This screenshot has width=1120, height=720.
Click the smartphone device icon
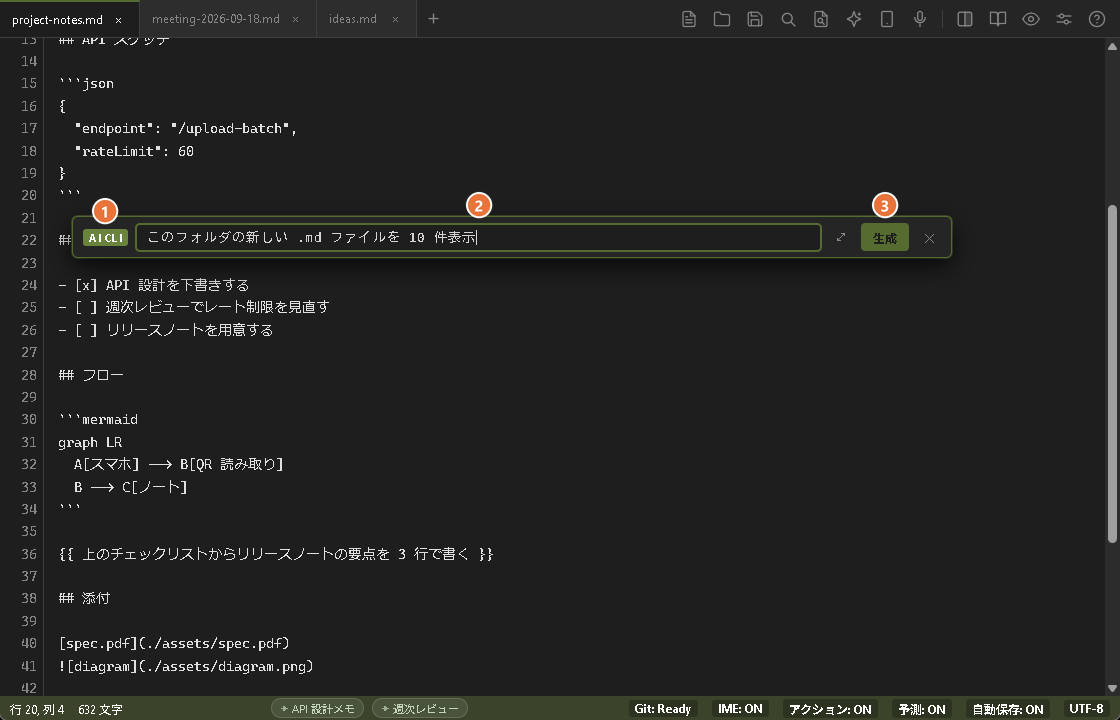click(x=886, y=19)
